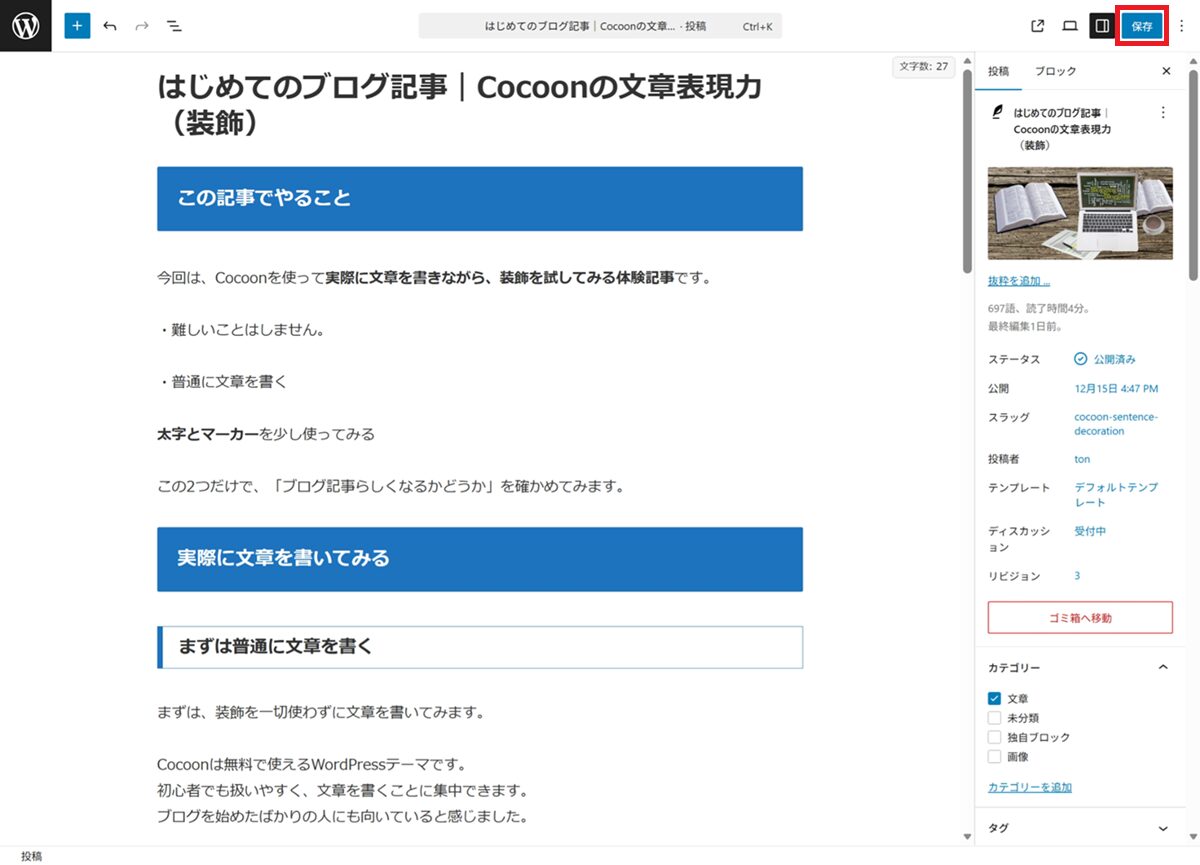Toggle the settings sidebar panel icon
Image resolution: width=1200 pixels, height=865 pixels.
[x=1102, y=26]
